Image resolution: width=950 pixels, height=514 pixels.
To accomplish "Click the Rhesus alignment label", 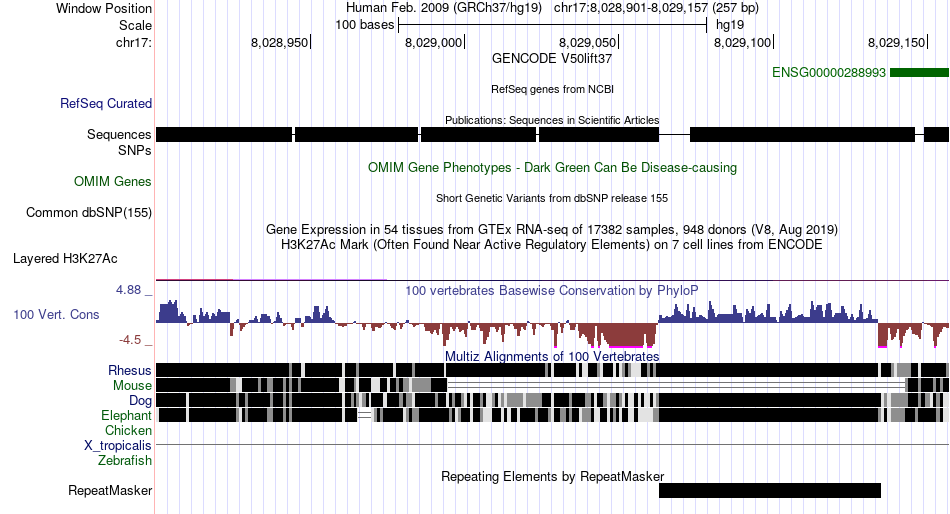I will click(130, 370).
